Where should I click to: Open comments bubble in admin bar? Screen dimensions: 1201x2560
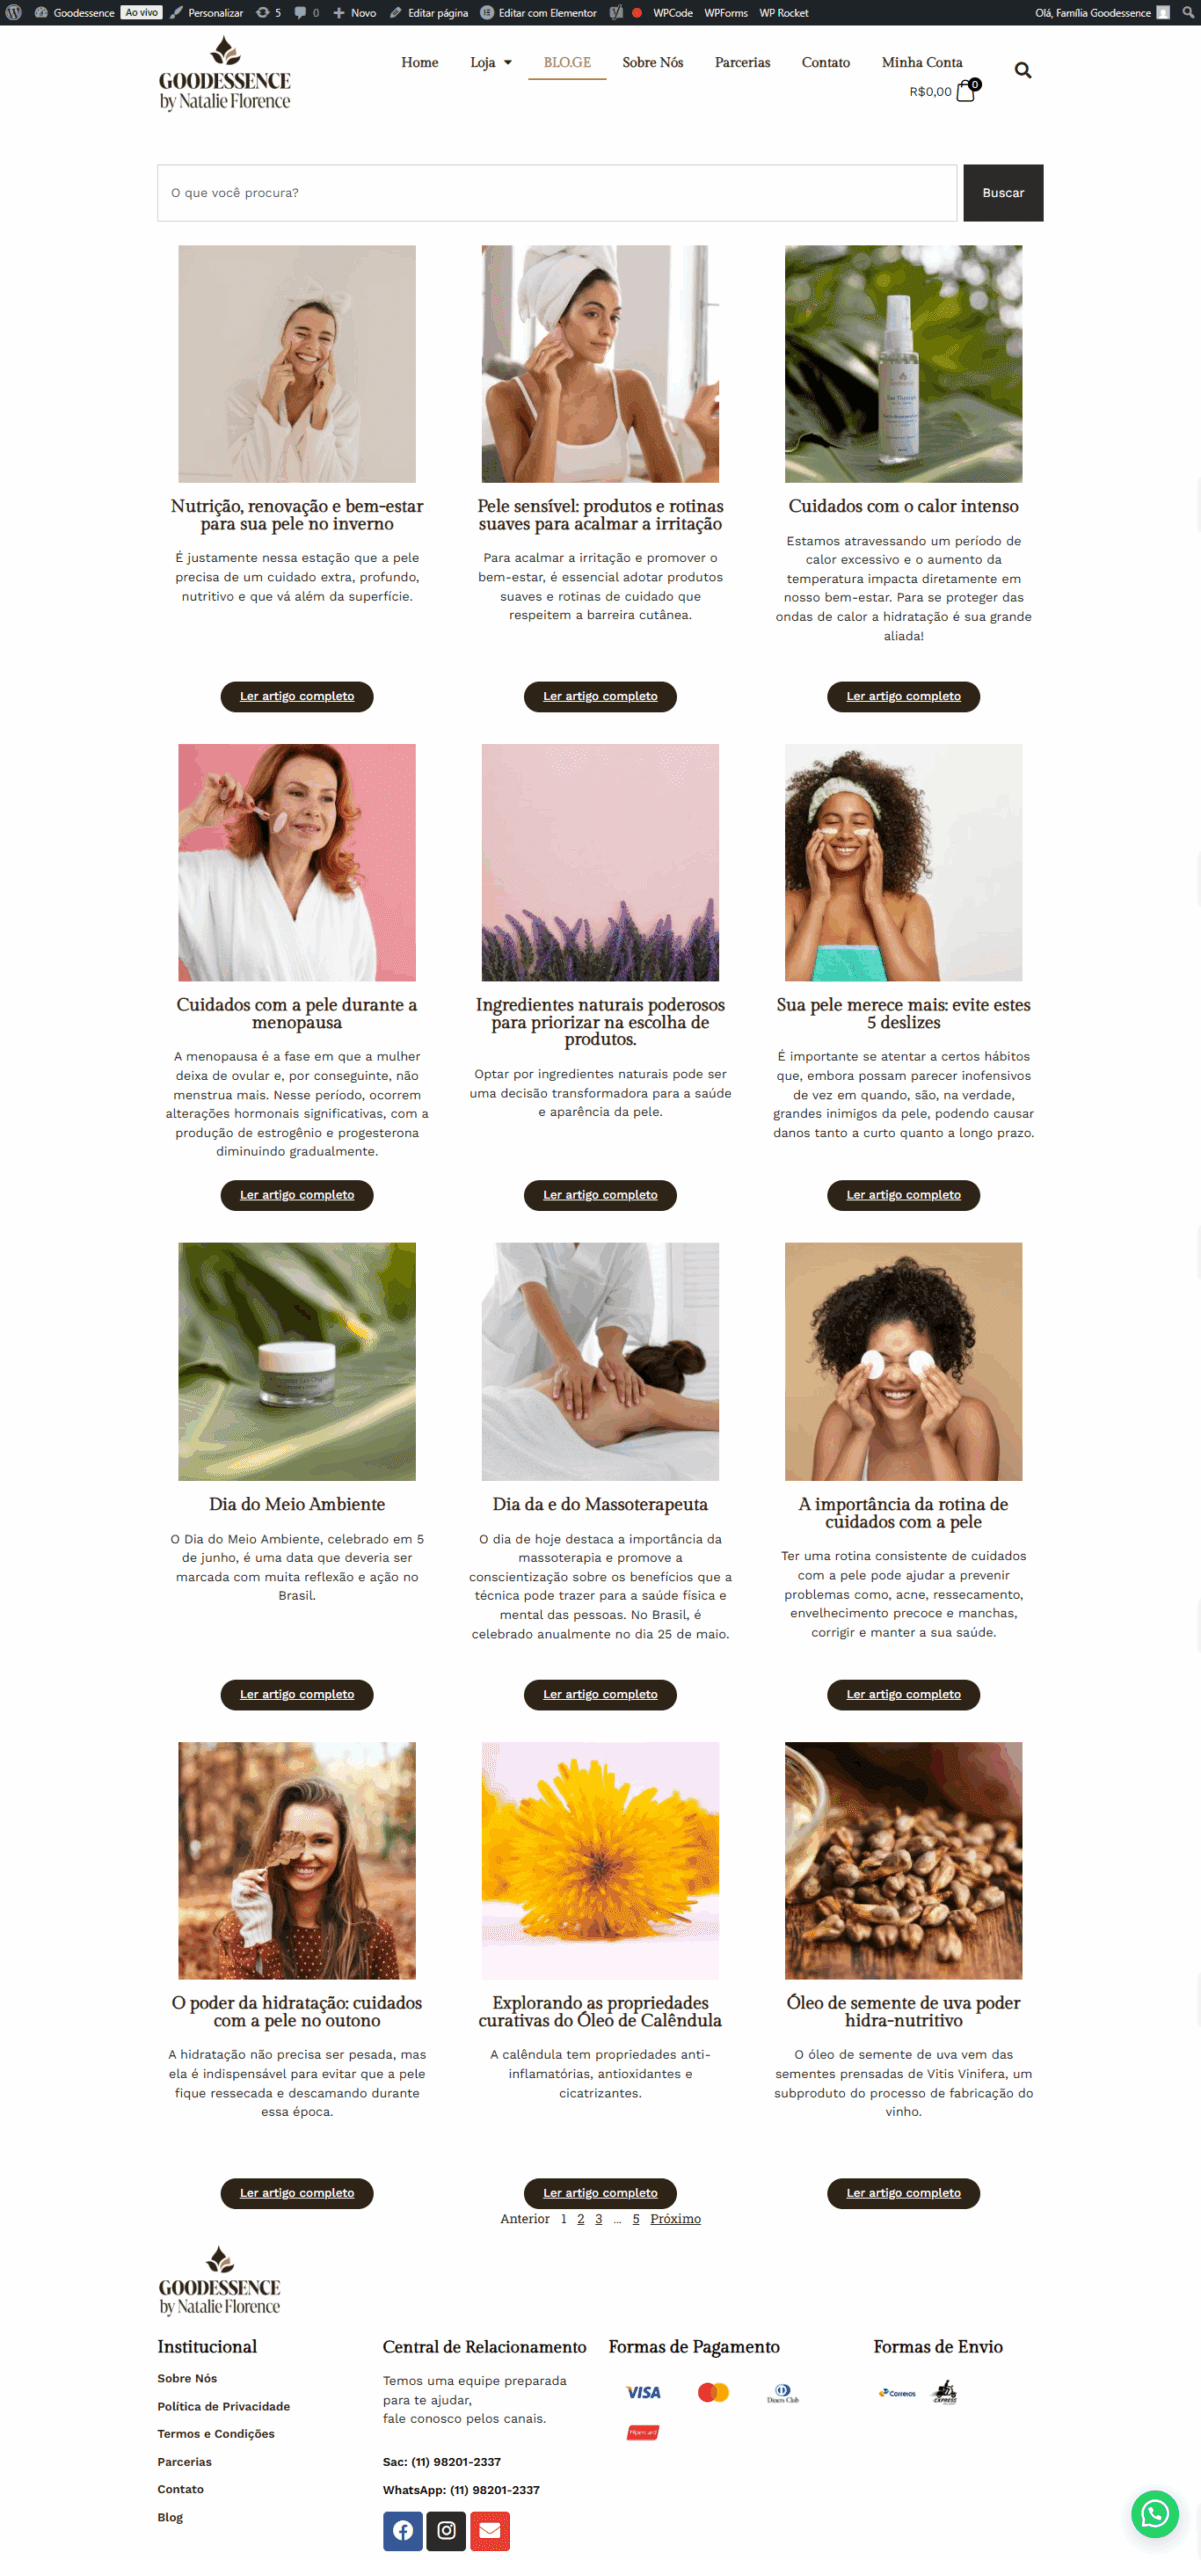(306, 12)
